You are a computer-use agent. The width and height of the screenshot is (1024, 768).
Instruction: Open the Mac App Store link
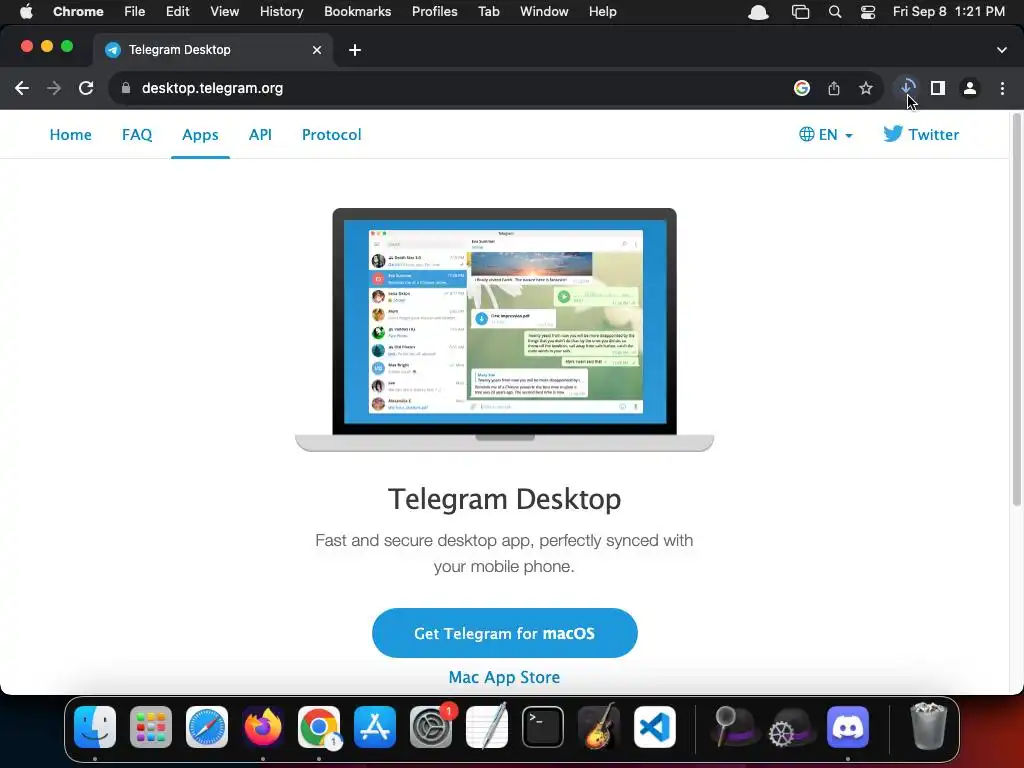504,677
